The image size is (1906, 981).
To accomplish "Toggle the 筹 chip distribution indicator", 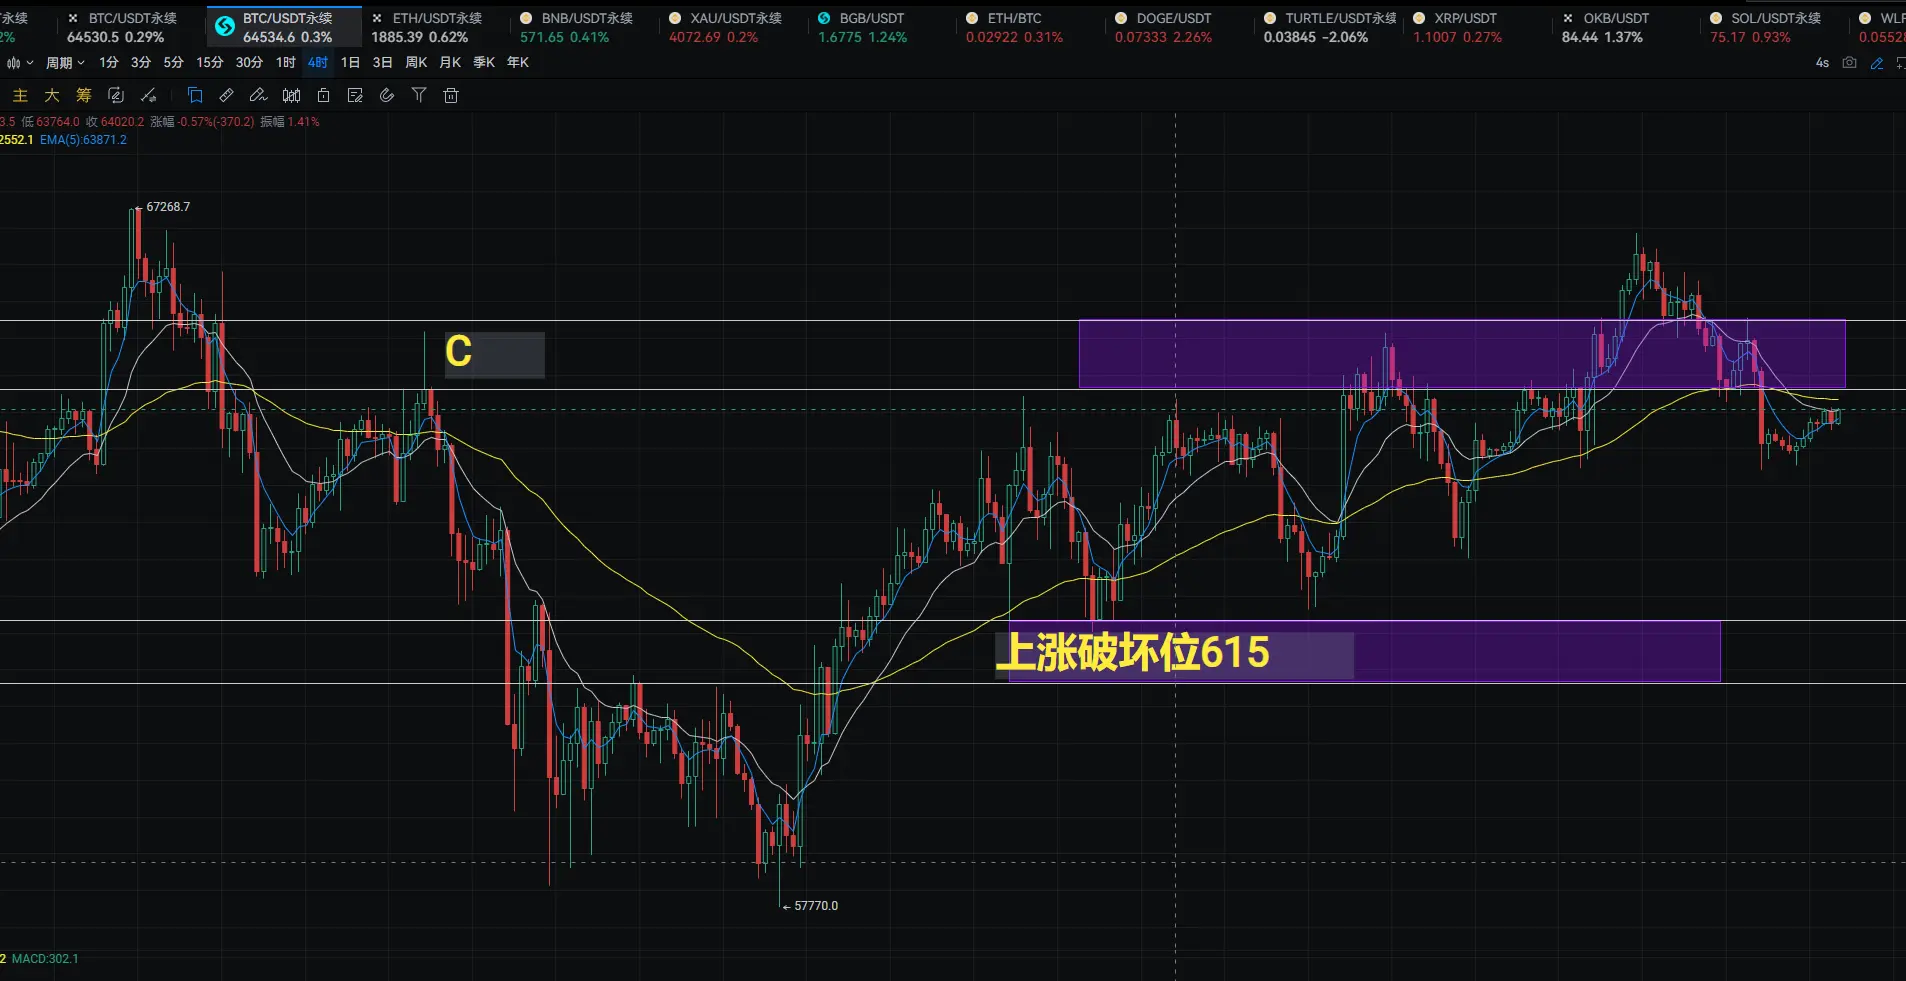I will (x=84, y=96).
